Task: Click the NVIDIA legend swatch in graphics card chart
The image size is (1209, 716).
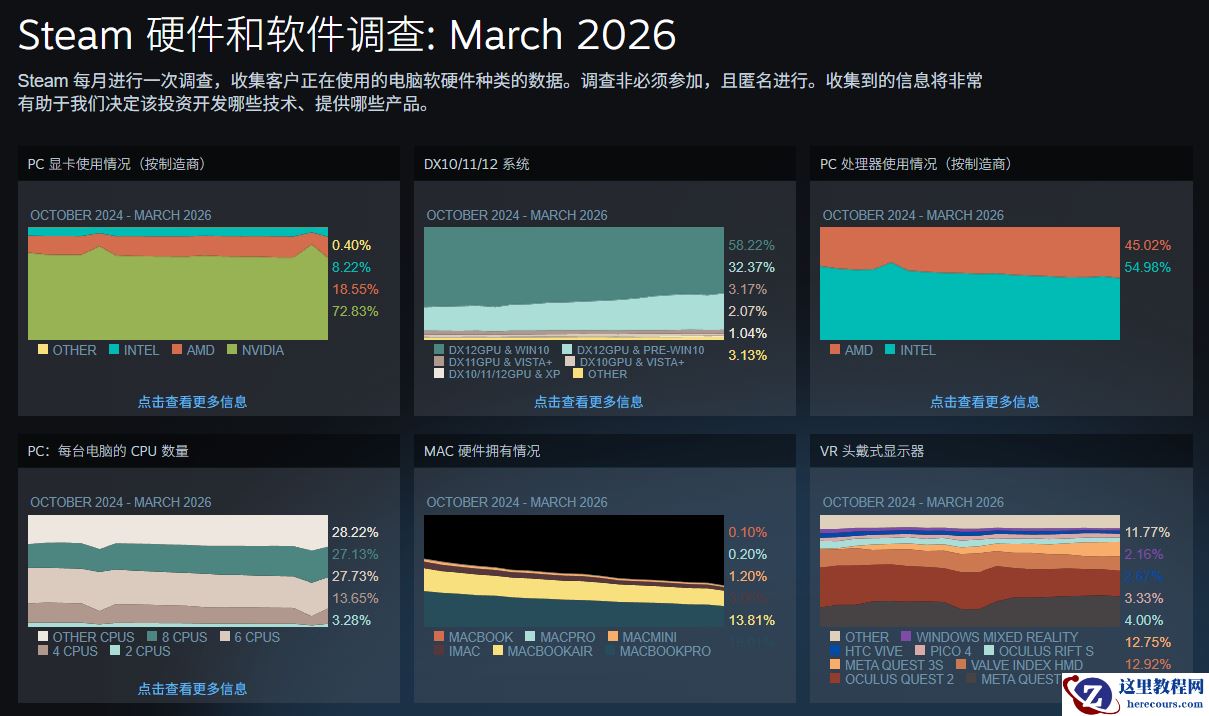Action: pos(233,350)
